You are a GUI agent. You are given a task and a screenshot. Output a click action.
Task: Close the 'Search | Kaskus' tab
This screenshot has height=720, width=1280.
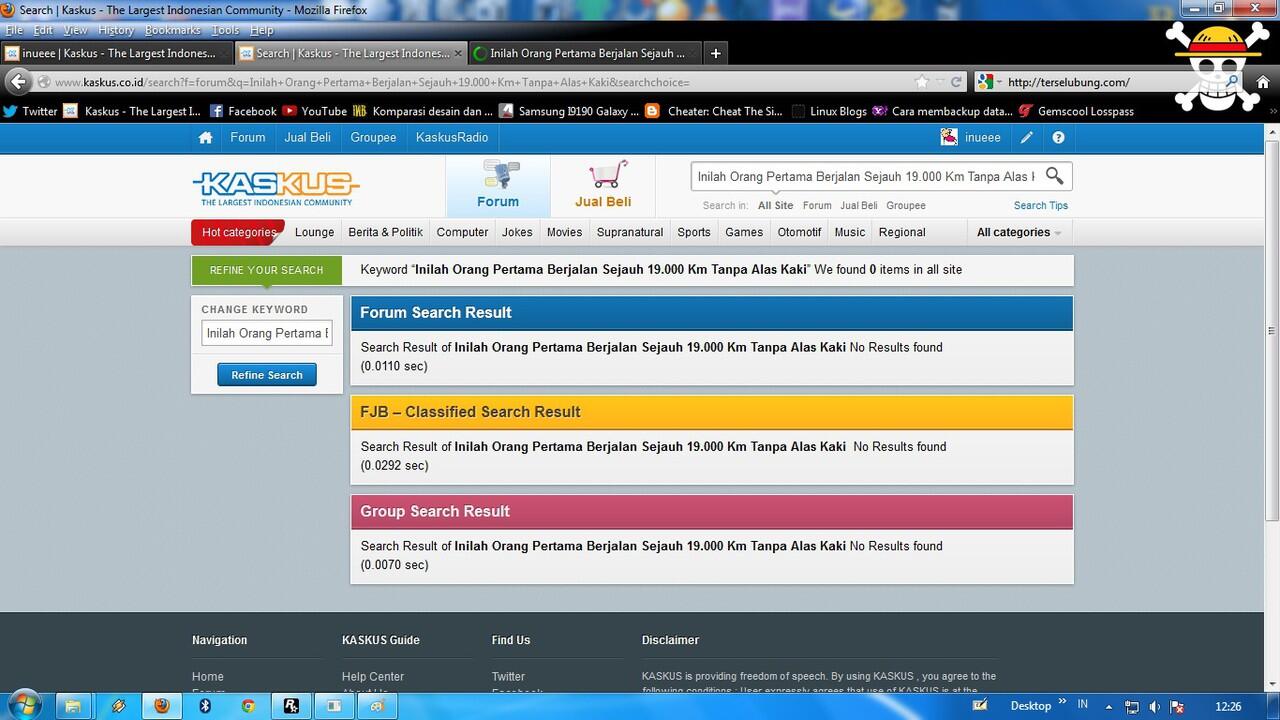[458, 53]
